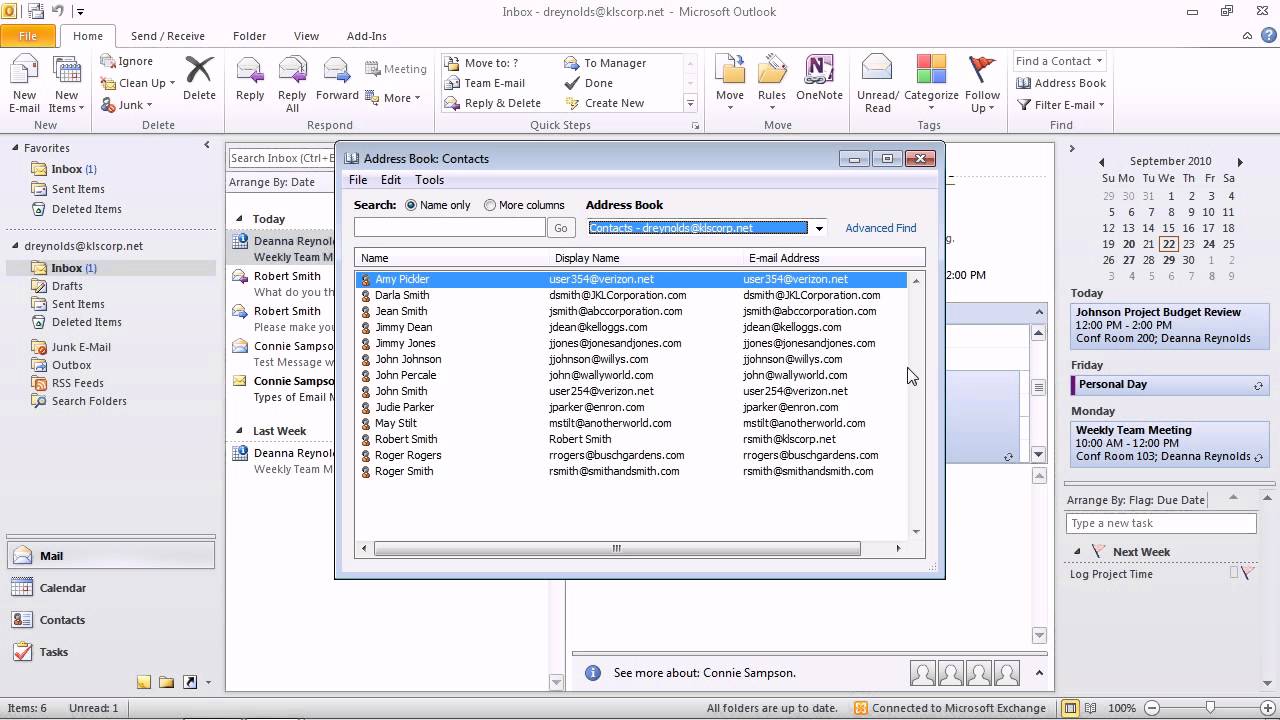Select the May Stilt contact row
This screenshot has height=720, width=1280.
[x=631, y=423]
